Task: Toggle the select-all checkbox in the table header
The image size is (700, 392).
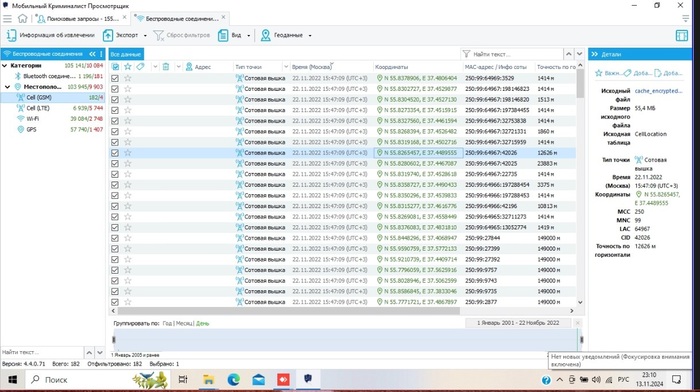Action: (115, 67)
